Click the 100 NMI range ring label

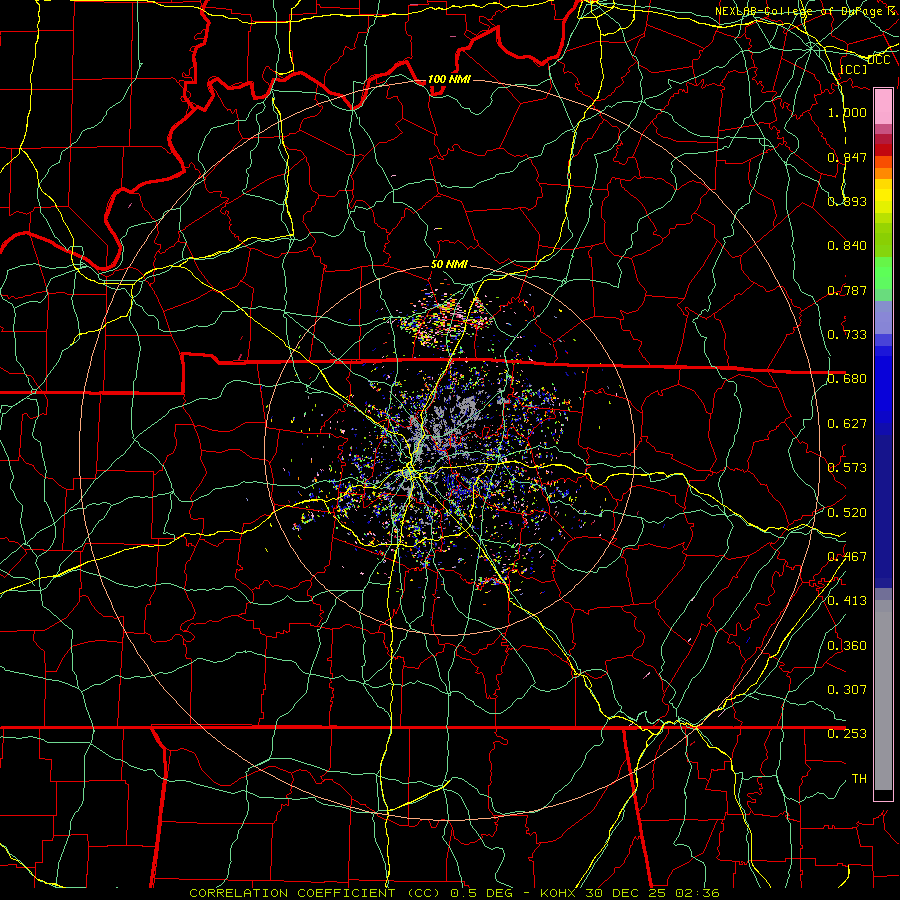(x=449, y=79)
